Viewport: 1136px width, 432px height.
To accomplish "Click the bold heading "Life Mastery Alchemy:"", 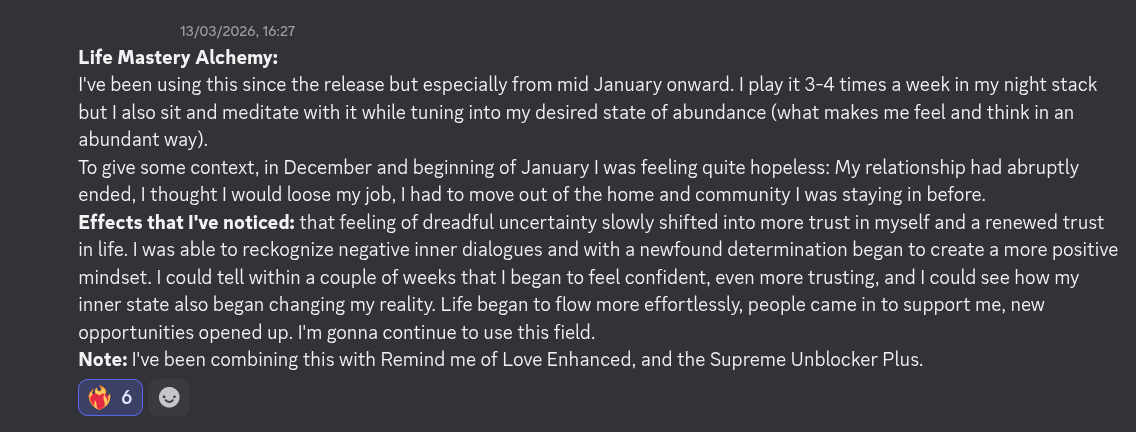I will 178,58.
